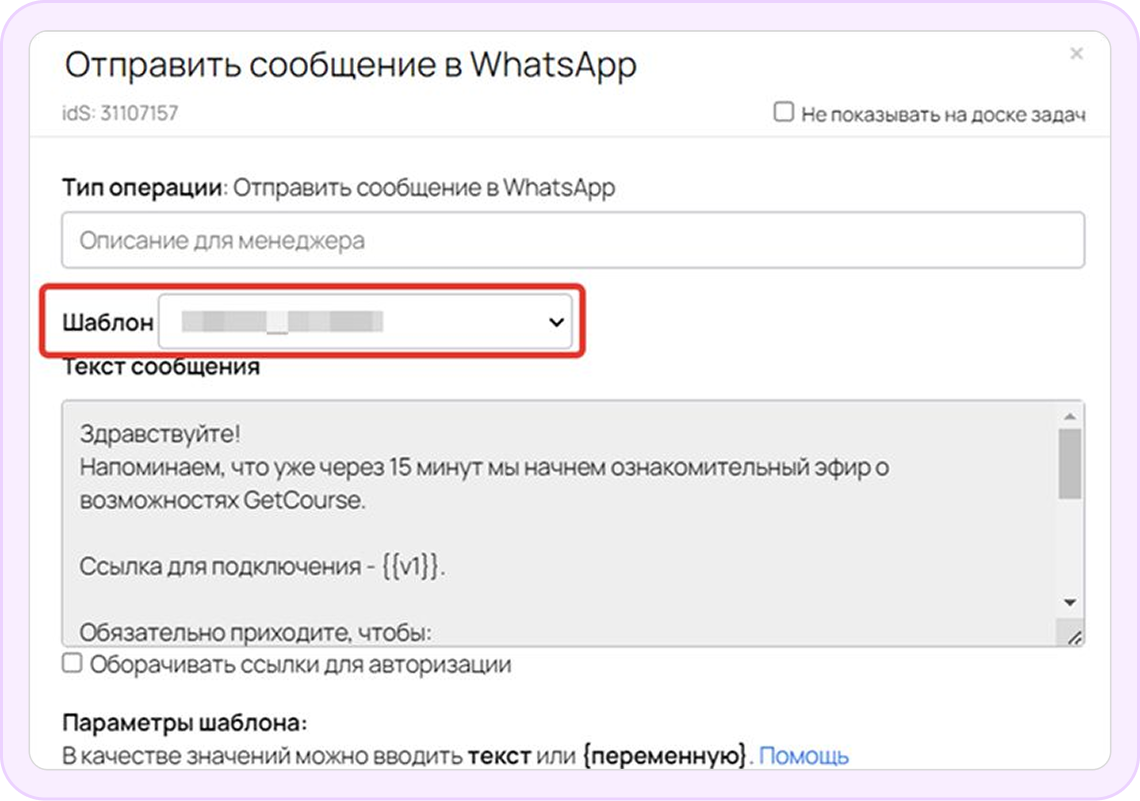Click the checkbox square beside Не показывать
The width and height of the screenshot is (1140, 801).
pyautogui.click(x=786, y=113)
